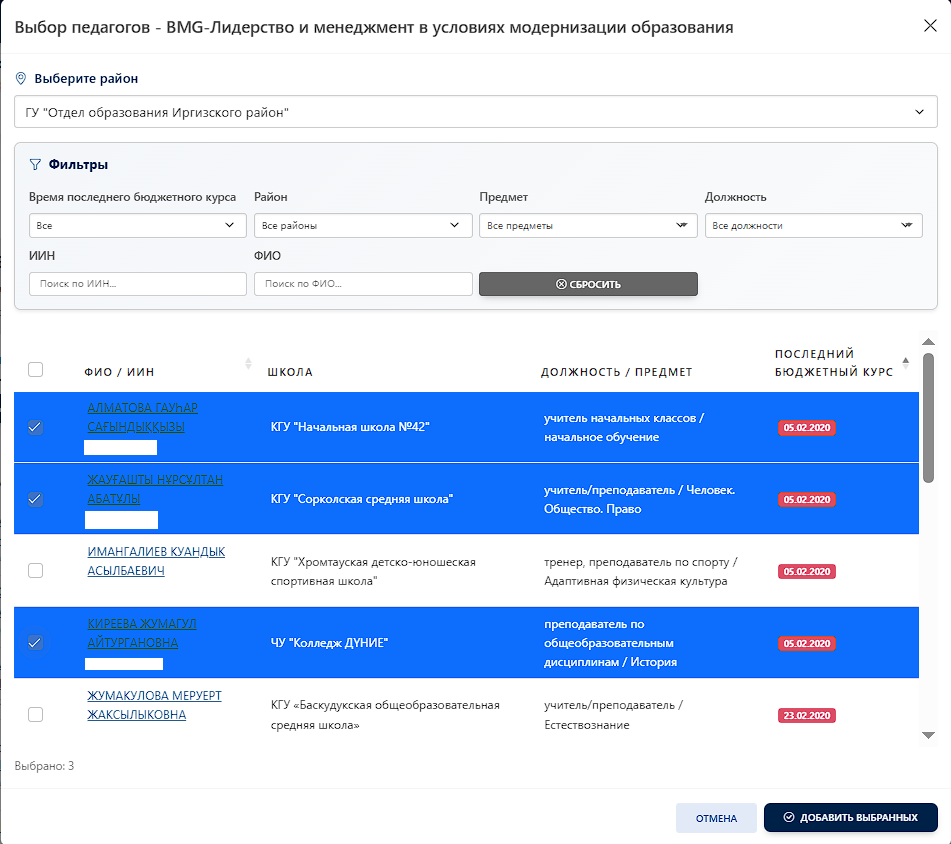The image size is (951, 844).
Task: Click the scrollbar down arrow of the table
Action: (x=927, y=735)
